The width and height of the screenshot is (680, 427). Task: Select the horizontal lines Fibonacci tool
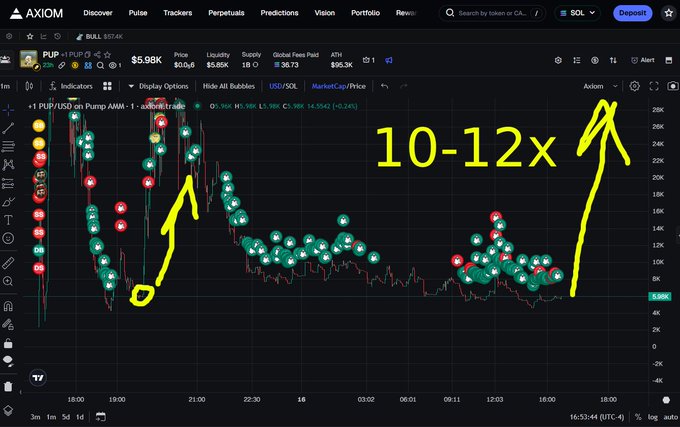point(8,147)
